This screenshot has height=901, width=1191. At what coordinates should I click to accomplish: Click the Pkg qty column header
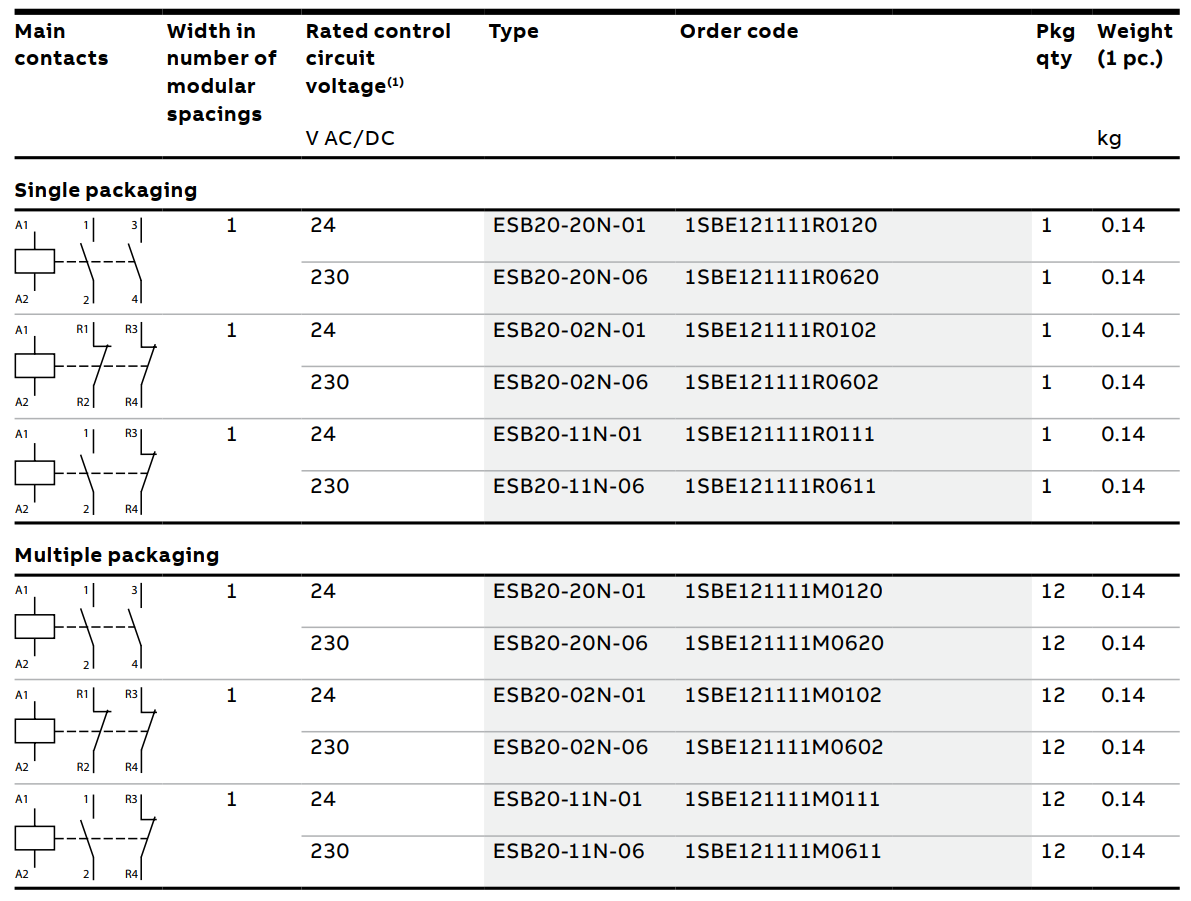click(x=1055, y=45)
